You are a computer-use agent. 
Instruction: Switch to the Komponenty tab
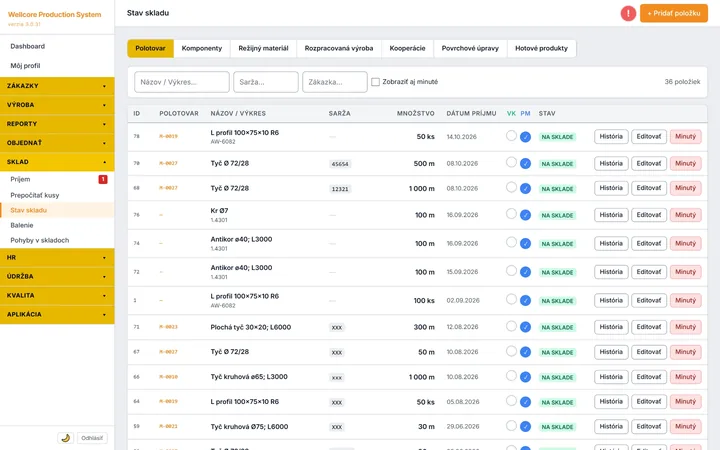[x=202, y=48]
